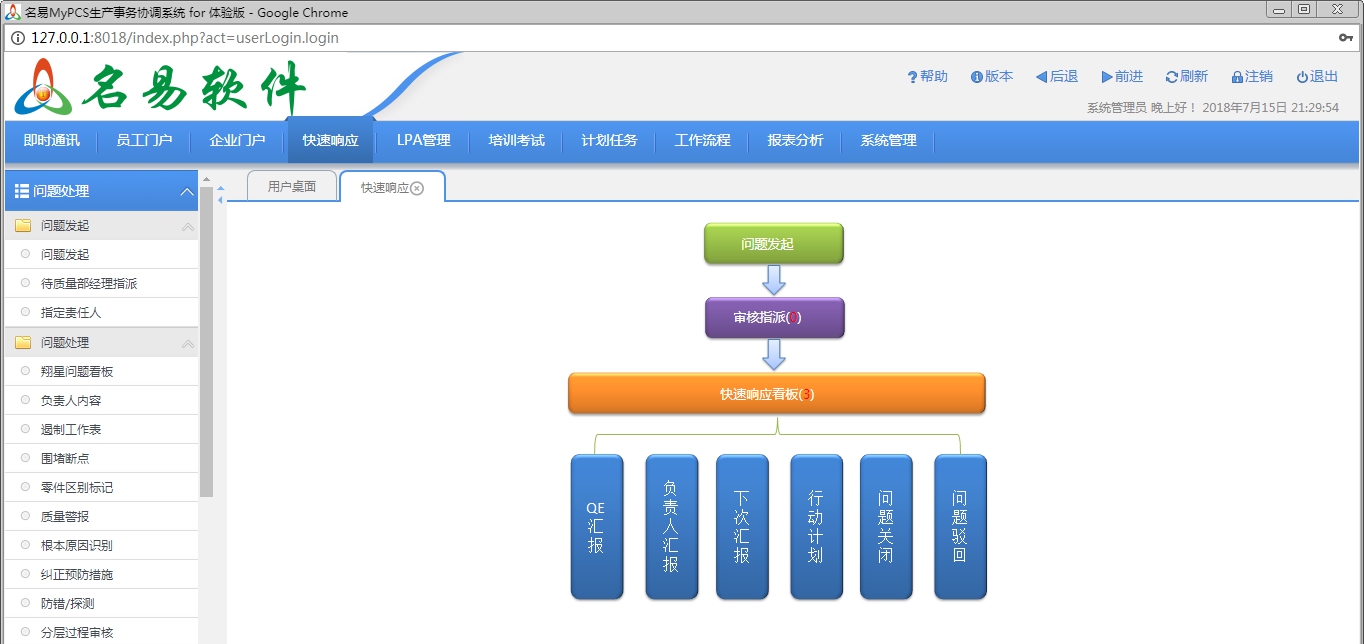
Task: Click the purple 审核指派 flowchart button
Action: pos(775,318)
